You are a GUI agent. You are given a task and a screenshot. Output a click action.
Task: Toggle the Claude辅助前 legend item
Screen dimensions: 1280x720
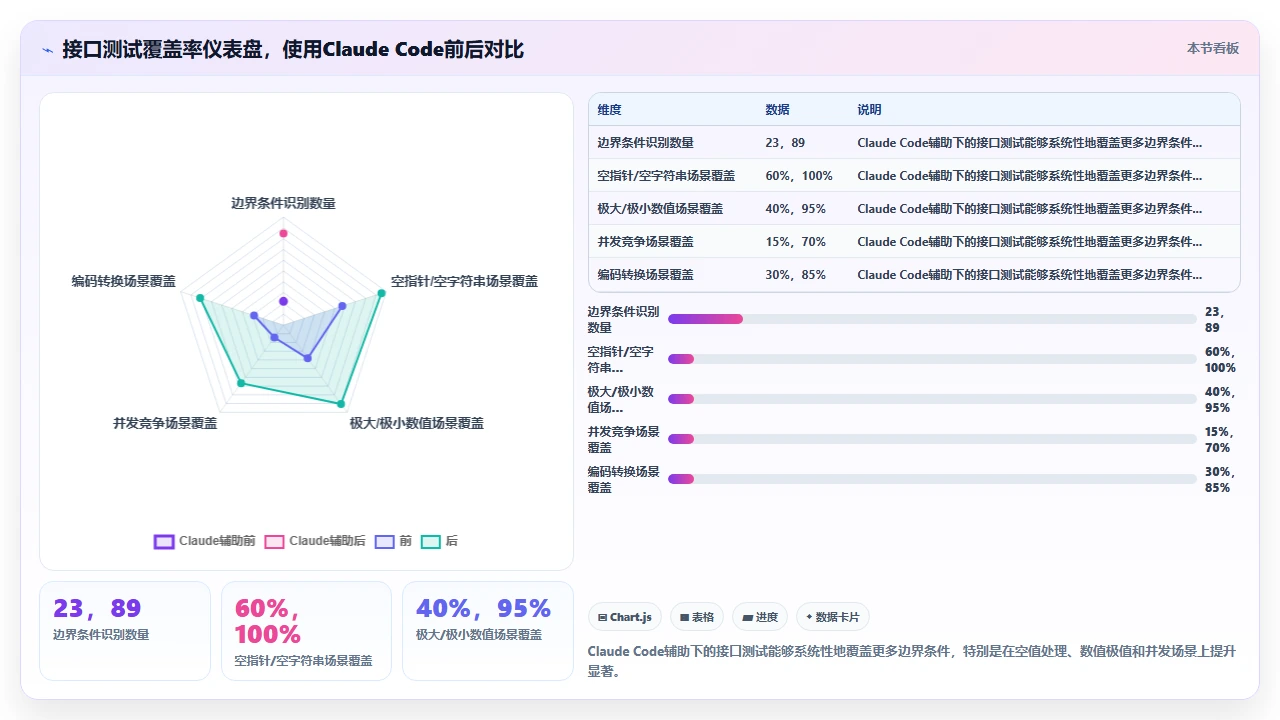point(204,541)
